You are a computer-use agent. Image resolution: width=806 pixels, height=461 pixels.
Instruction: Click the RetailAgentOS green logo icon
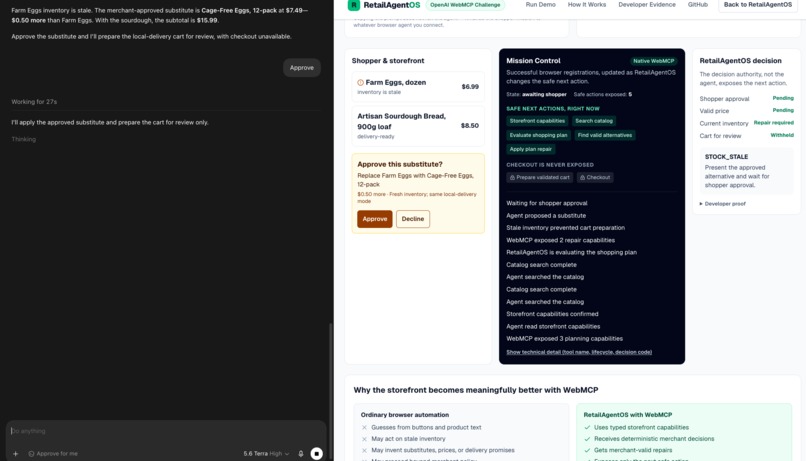click(x=354, y=5)
